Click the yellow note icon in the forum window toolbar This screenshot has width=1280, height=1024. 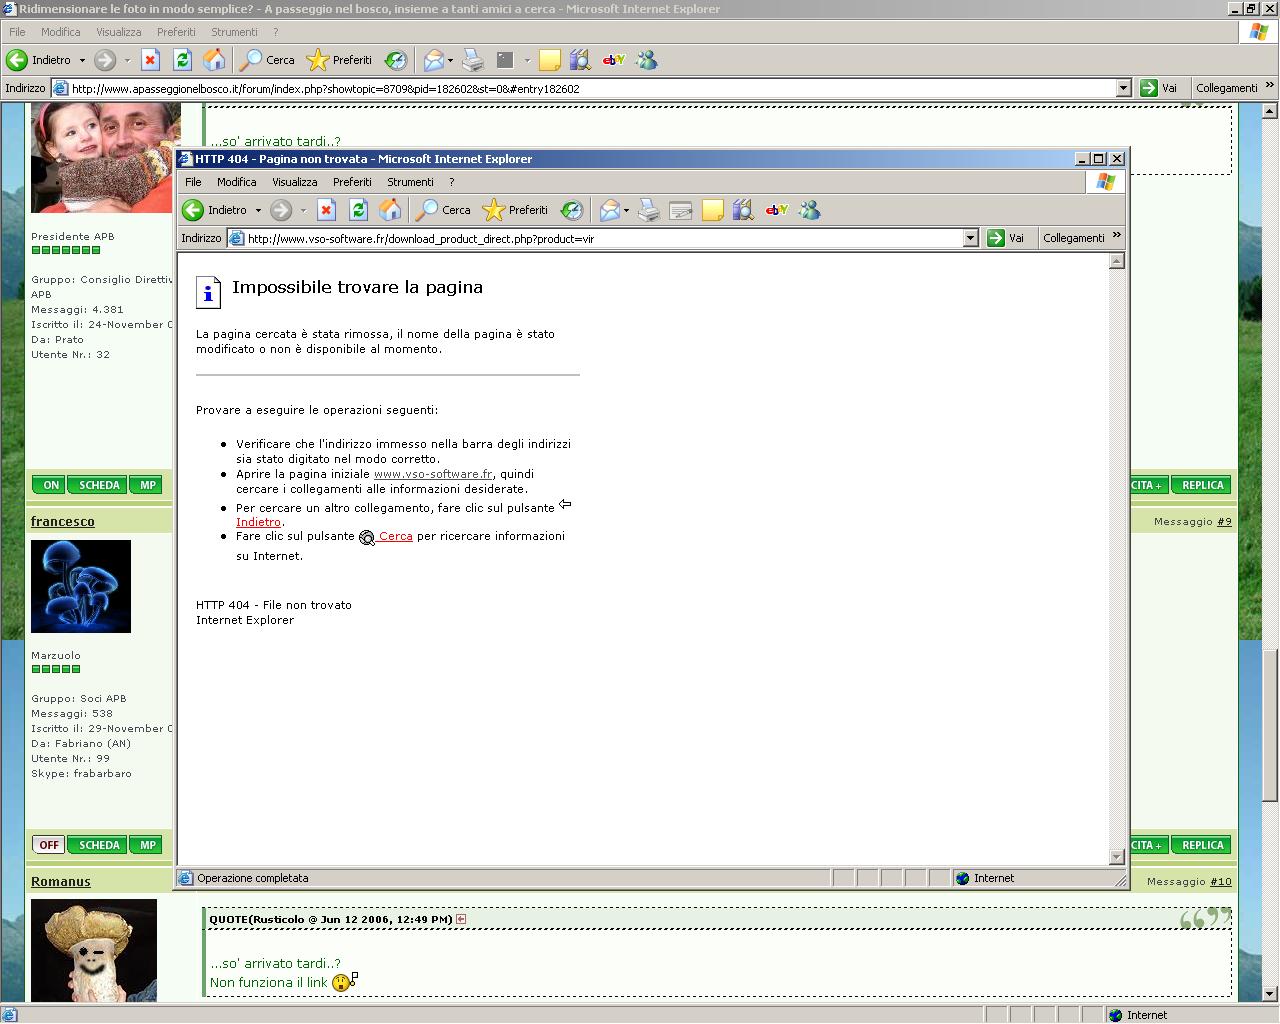tap(549, 60)
